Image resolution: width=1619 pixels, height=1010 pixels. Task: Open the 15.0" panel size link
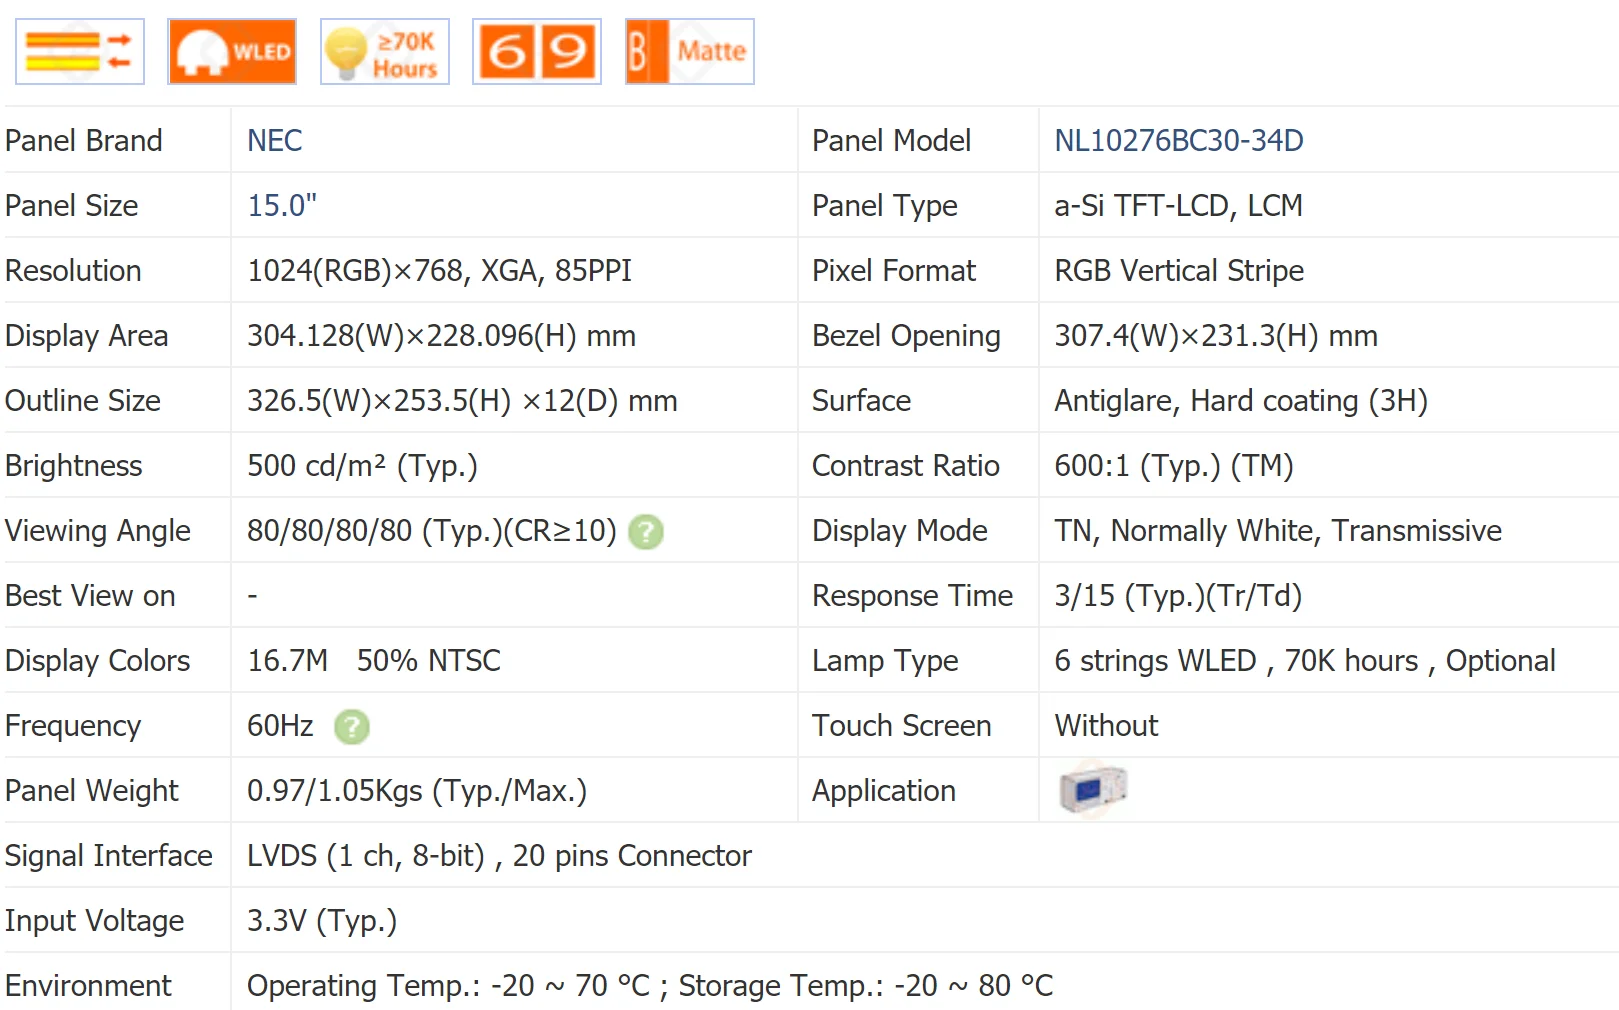282,206
